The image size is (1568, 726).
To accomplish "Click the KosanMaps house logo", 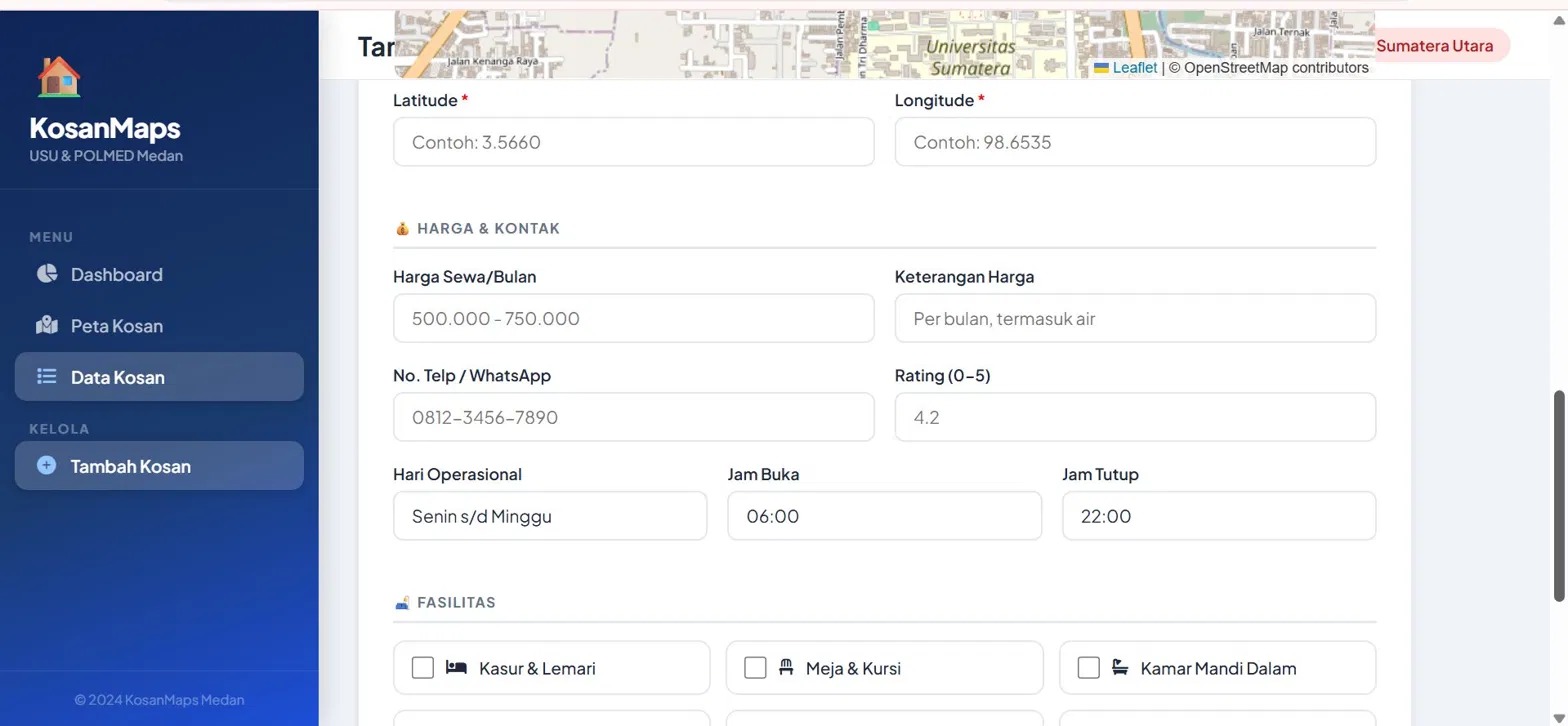I will (58, 77).
